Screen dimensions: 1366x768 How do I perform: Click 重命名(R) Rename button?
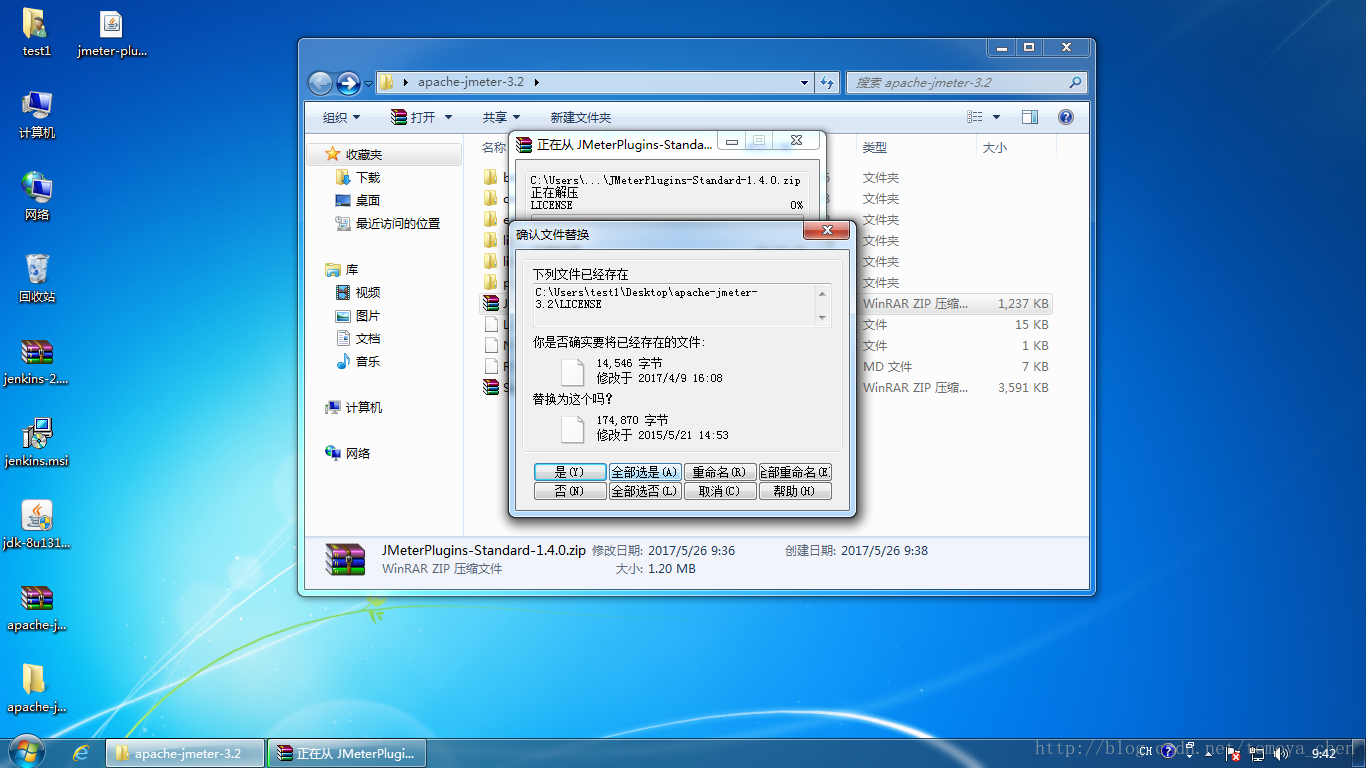tap(720, 472)
